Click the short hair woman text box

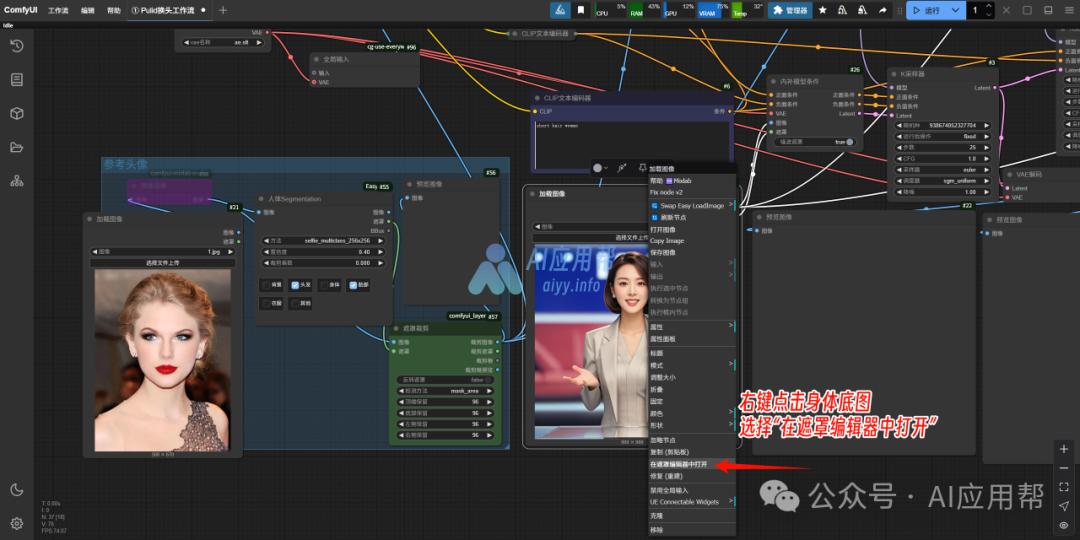(632, 145)
